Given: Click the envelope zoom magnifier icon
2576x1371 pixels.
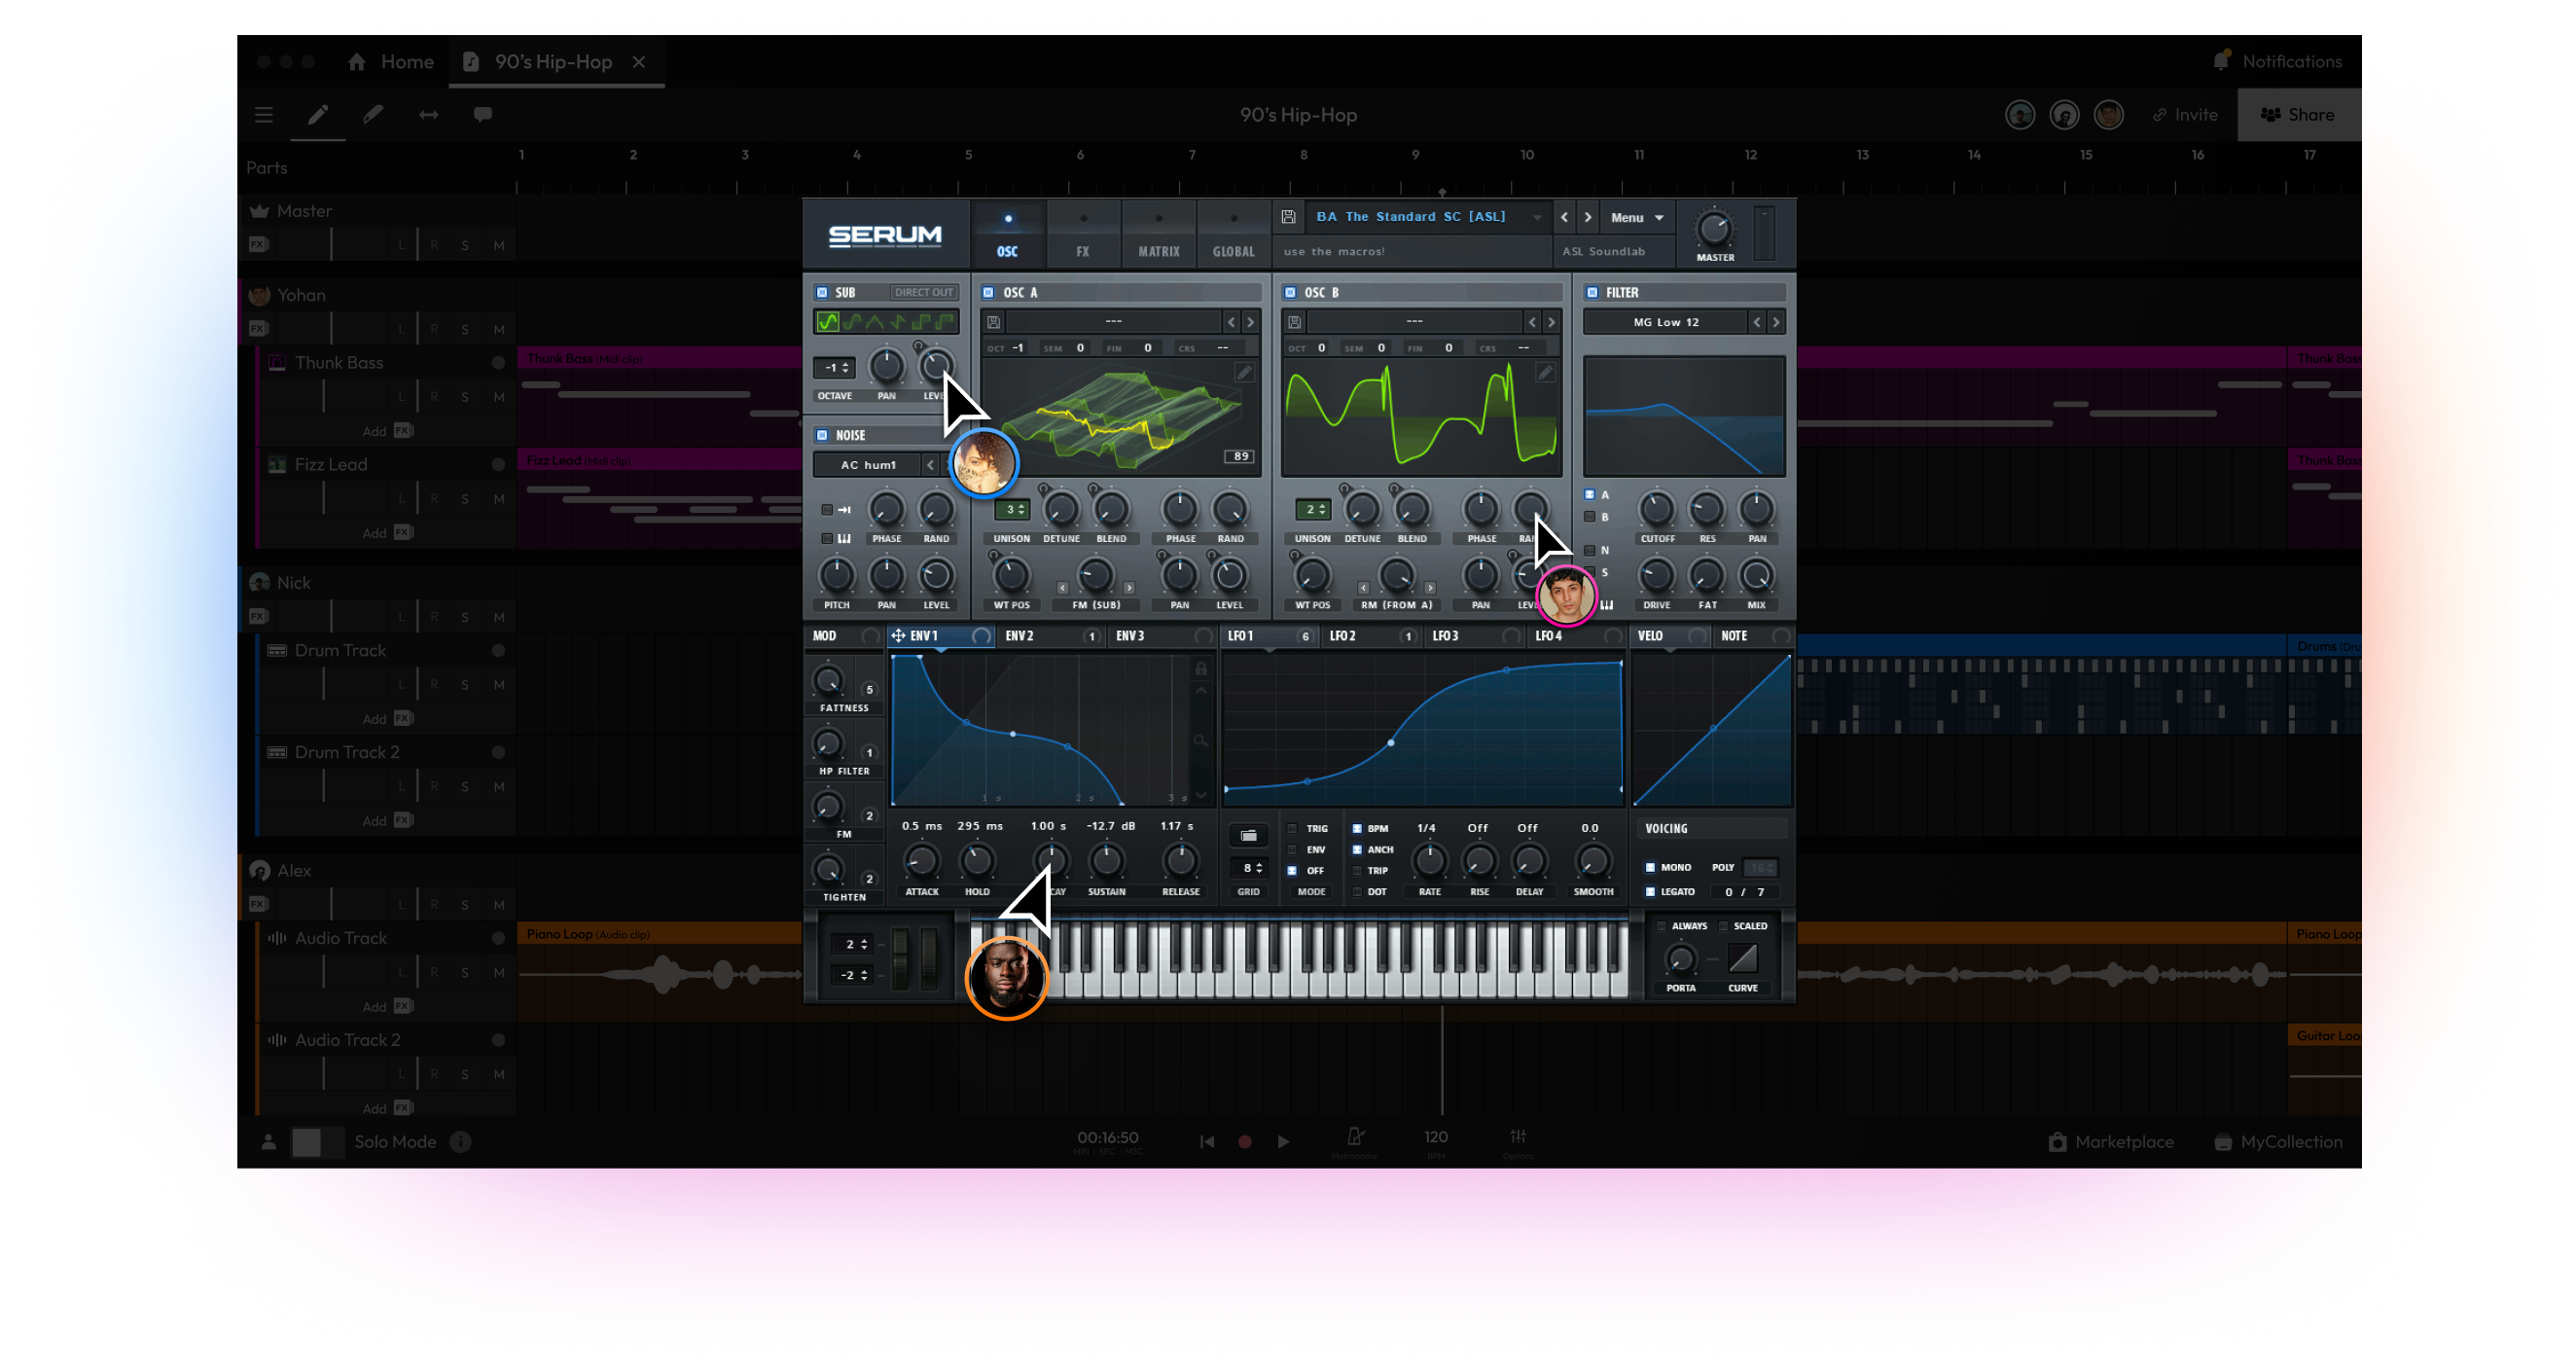Looking at the screenshot, I should click(x=1201, y=741).
